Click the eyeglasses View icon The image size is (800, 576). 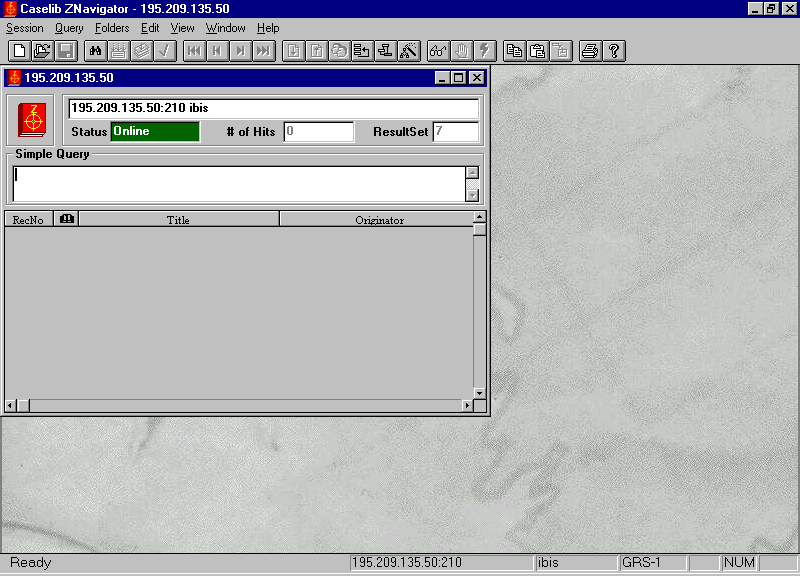[x=438, y=51]
